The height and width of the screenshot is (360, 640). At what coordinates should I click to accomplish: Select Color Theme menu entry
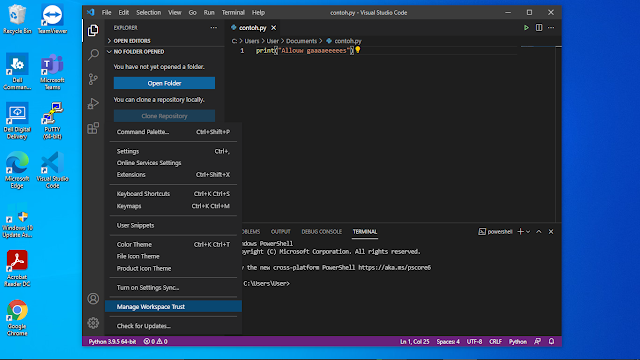[173, 244]
